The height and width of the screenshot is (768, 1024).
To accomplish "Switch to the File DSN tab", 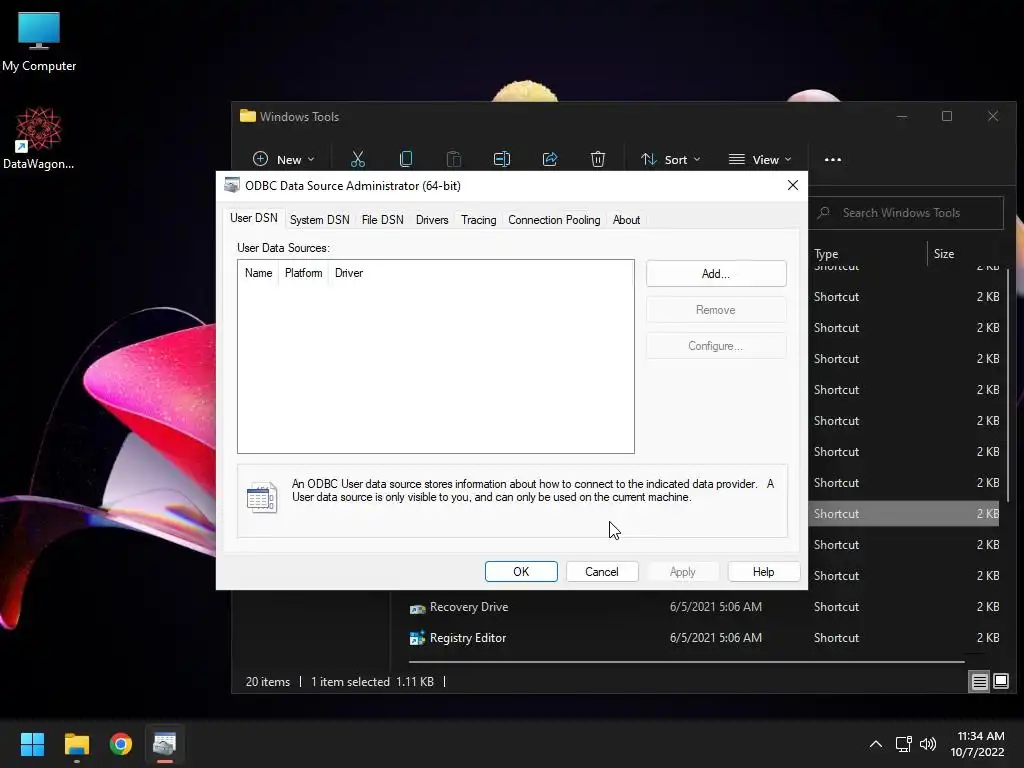I will pyautogui.click(x=383, y=220).
